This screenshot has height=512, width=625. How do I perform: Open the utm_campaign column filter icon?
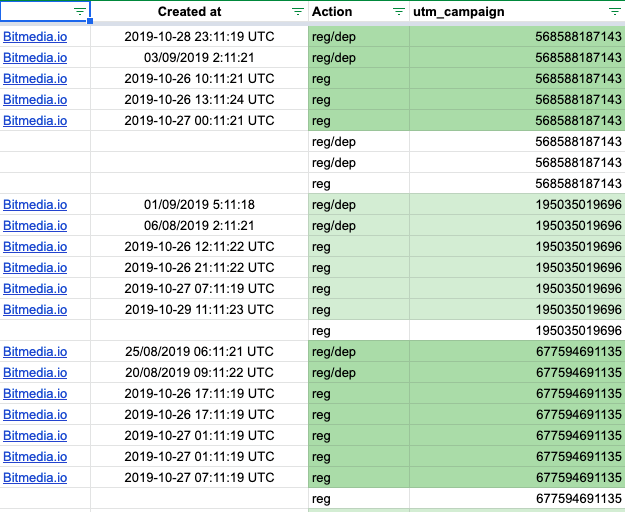[x=614, y=11]
